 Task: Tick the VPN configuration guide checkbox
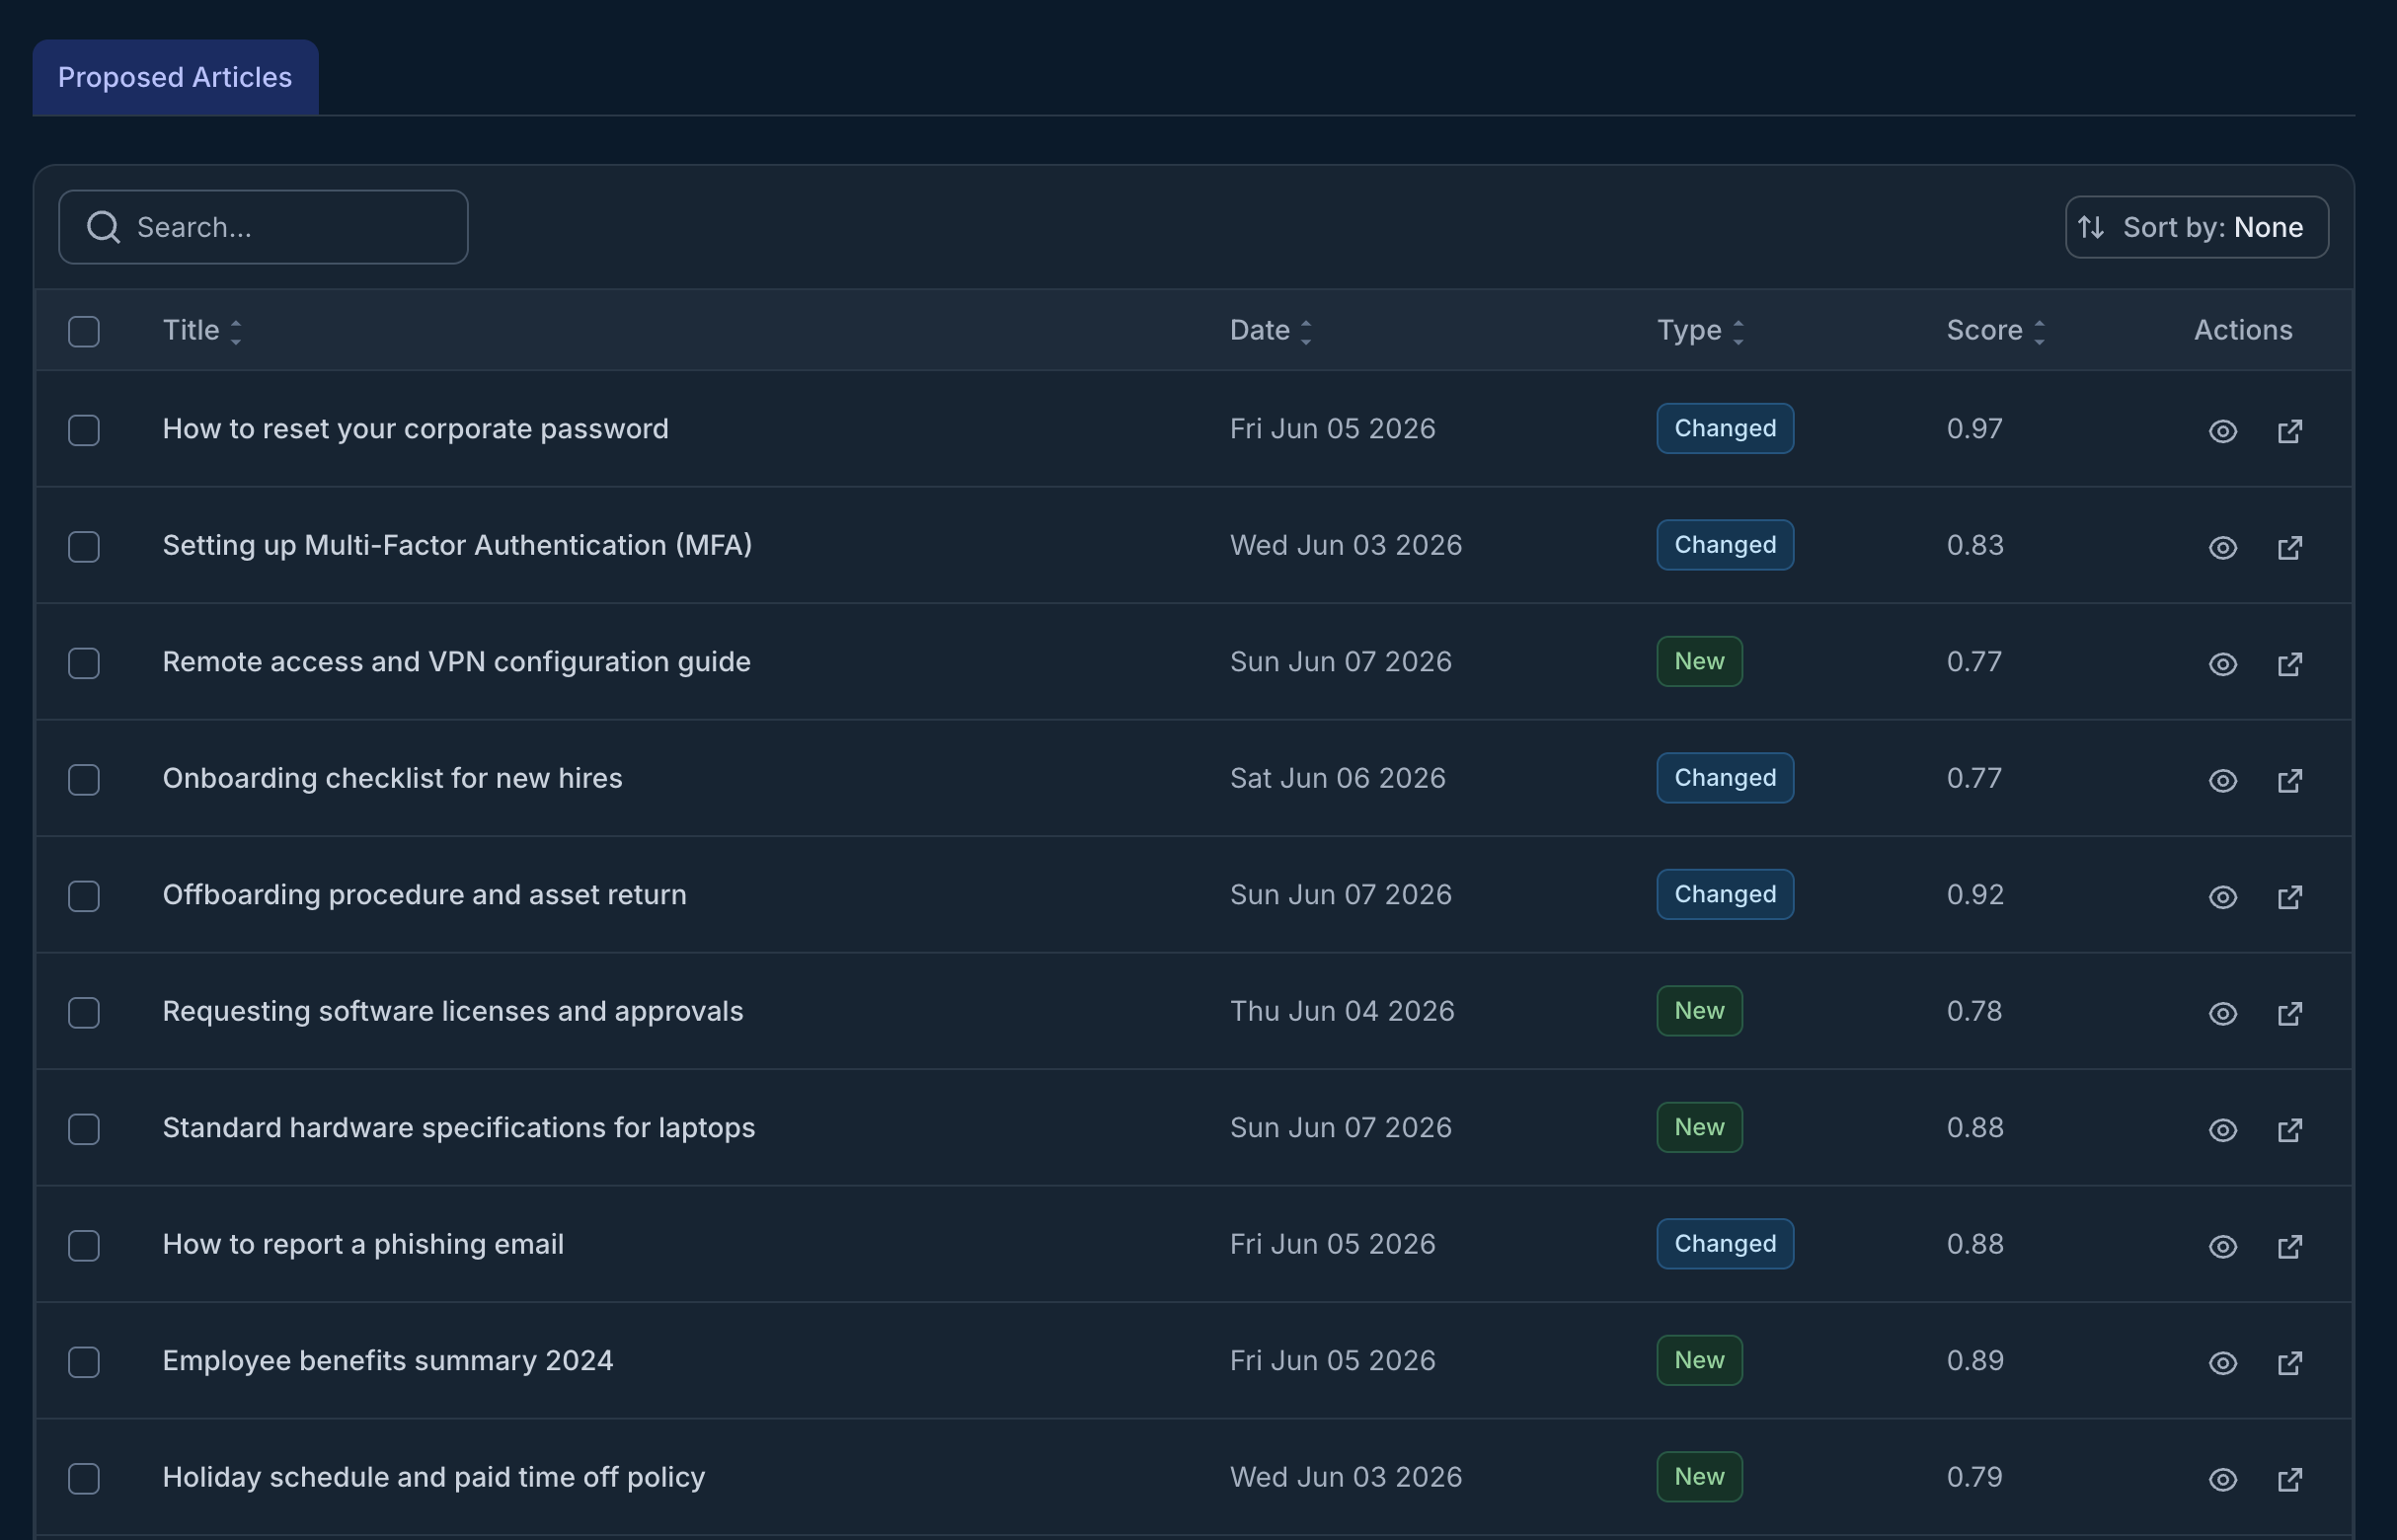coord(84,663)
